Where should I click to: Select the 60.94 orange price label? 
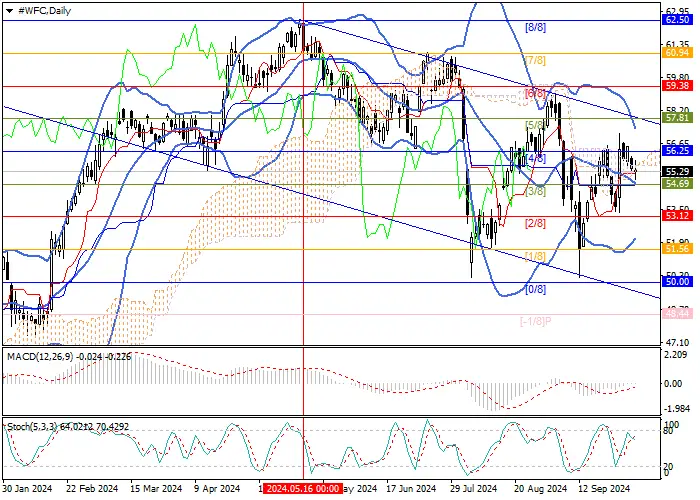(677, 53)
